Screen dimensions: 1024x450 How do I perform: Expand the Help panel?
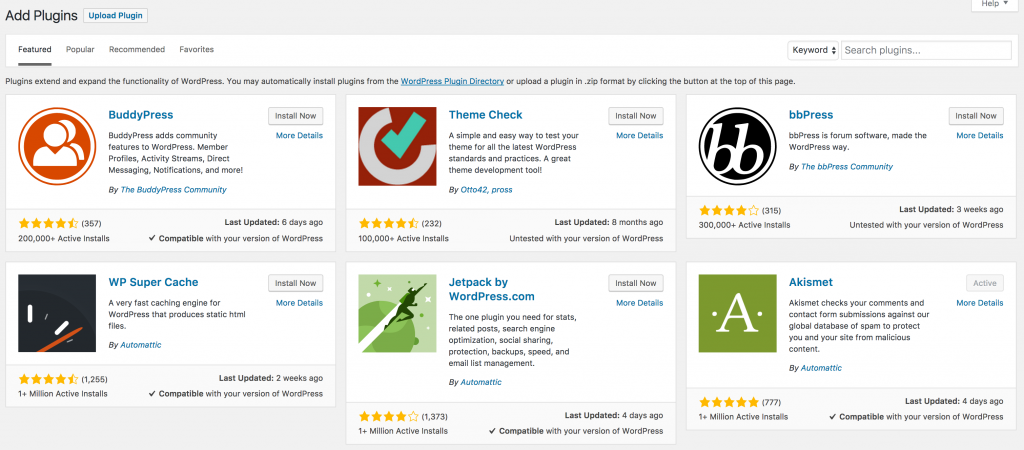coord(994,4)
